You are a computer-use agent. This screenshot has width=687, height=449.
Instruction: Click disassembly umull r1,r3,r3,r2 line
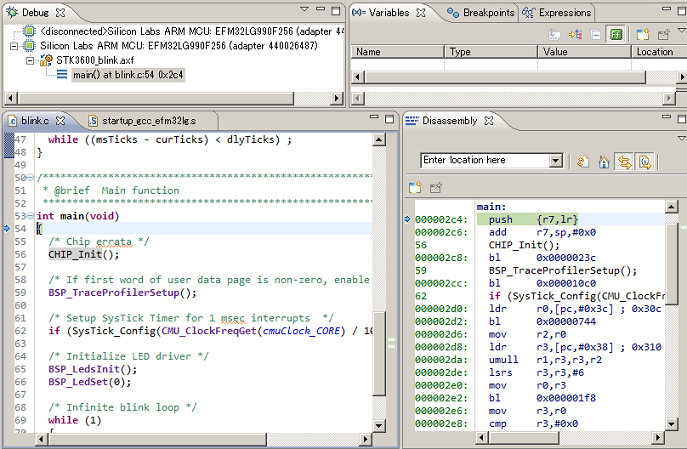tap(540, 360)
